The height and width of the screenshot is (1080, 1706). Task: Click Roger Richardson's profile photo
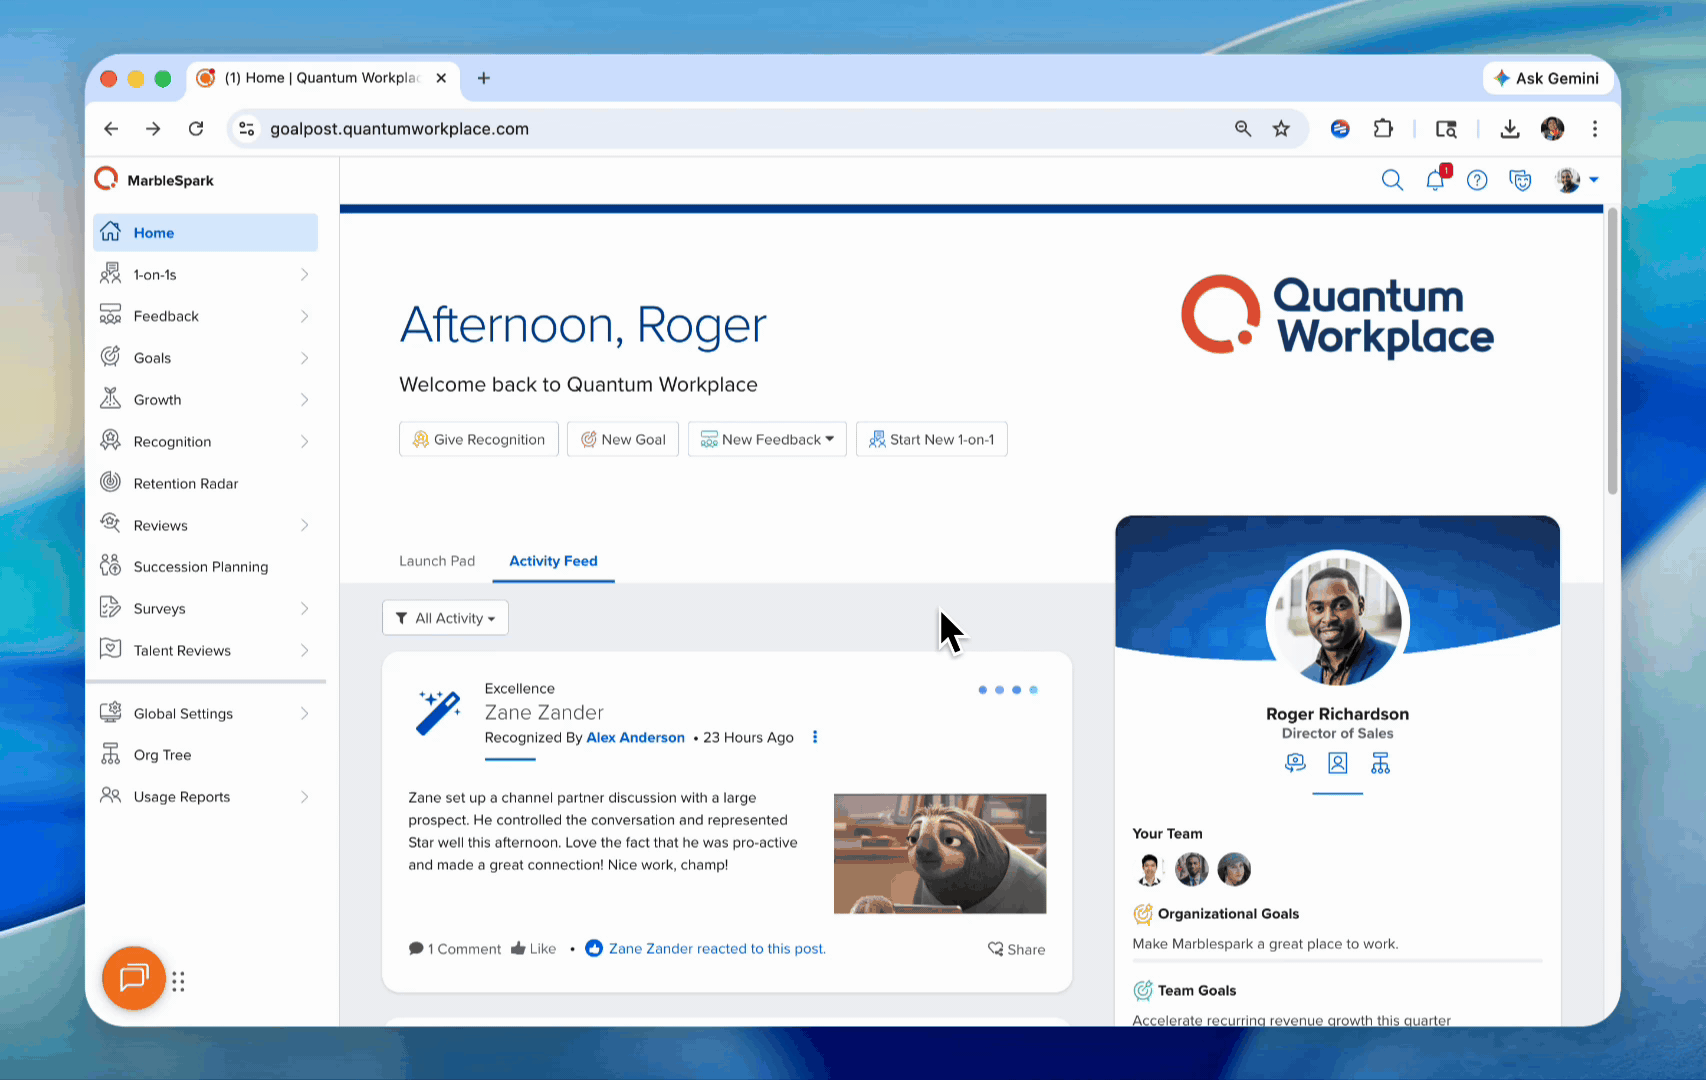(x=1337, y=621)
